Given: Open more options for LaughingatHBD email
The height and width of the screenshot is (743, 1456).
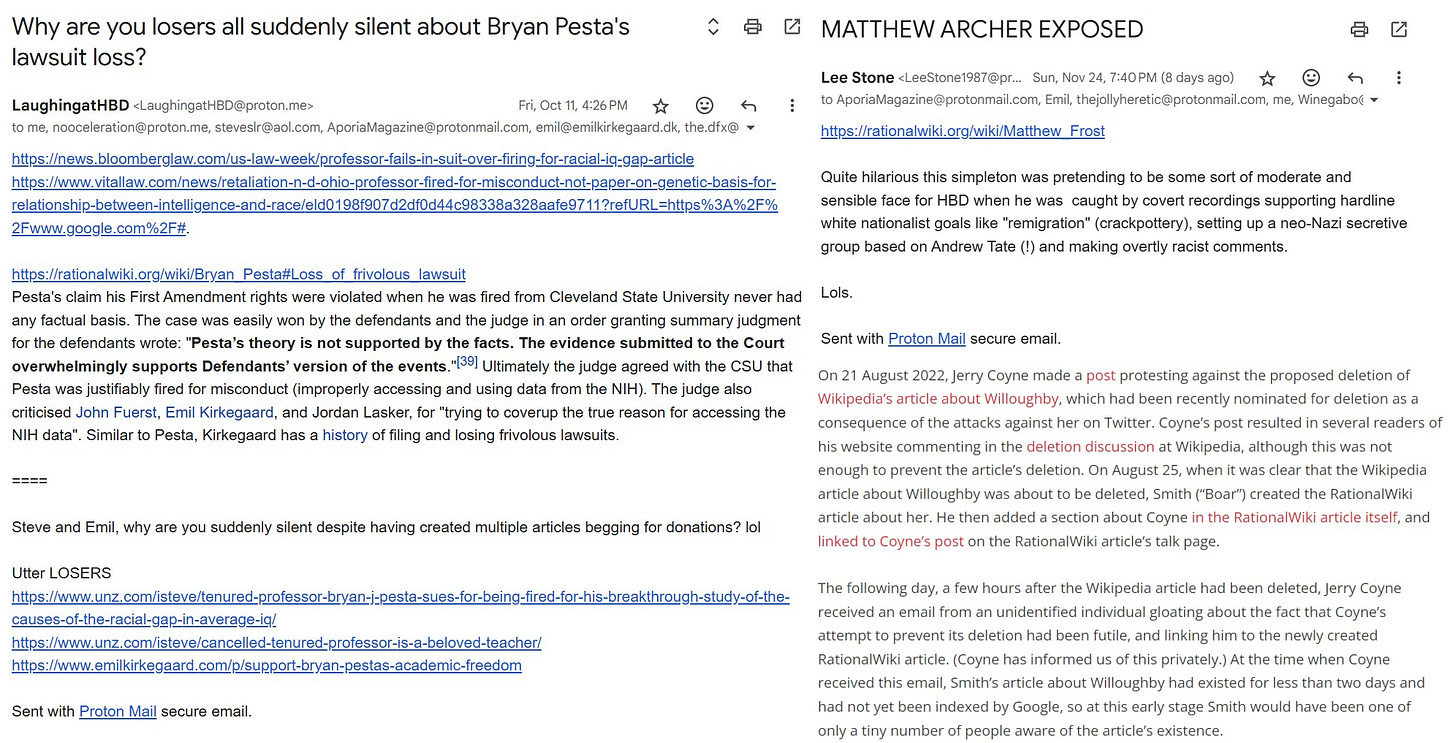Looking at the screenshot, I should 792,105.
